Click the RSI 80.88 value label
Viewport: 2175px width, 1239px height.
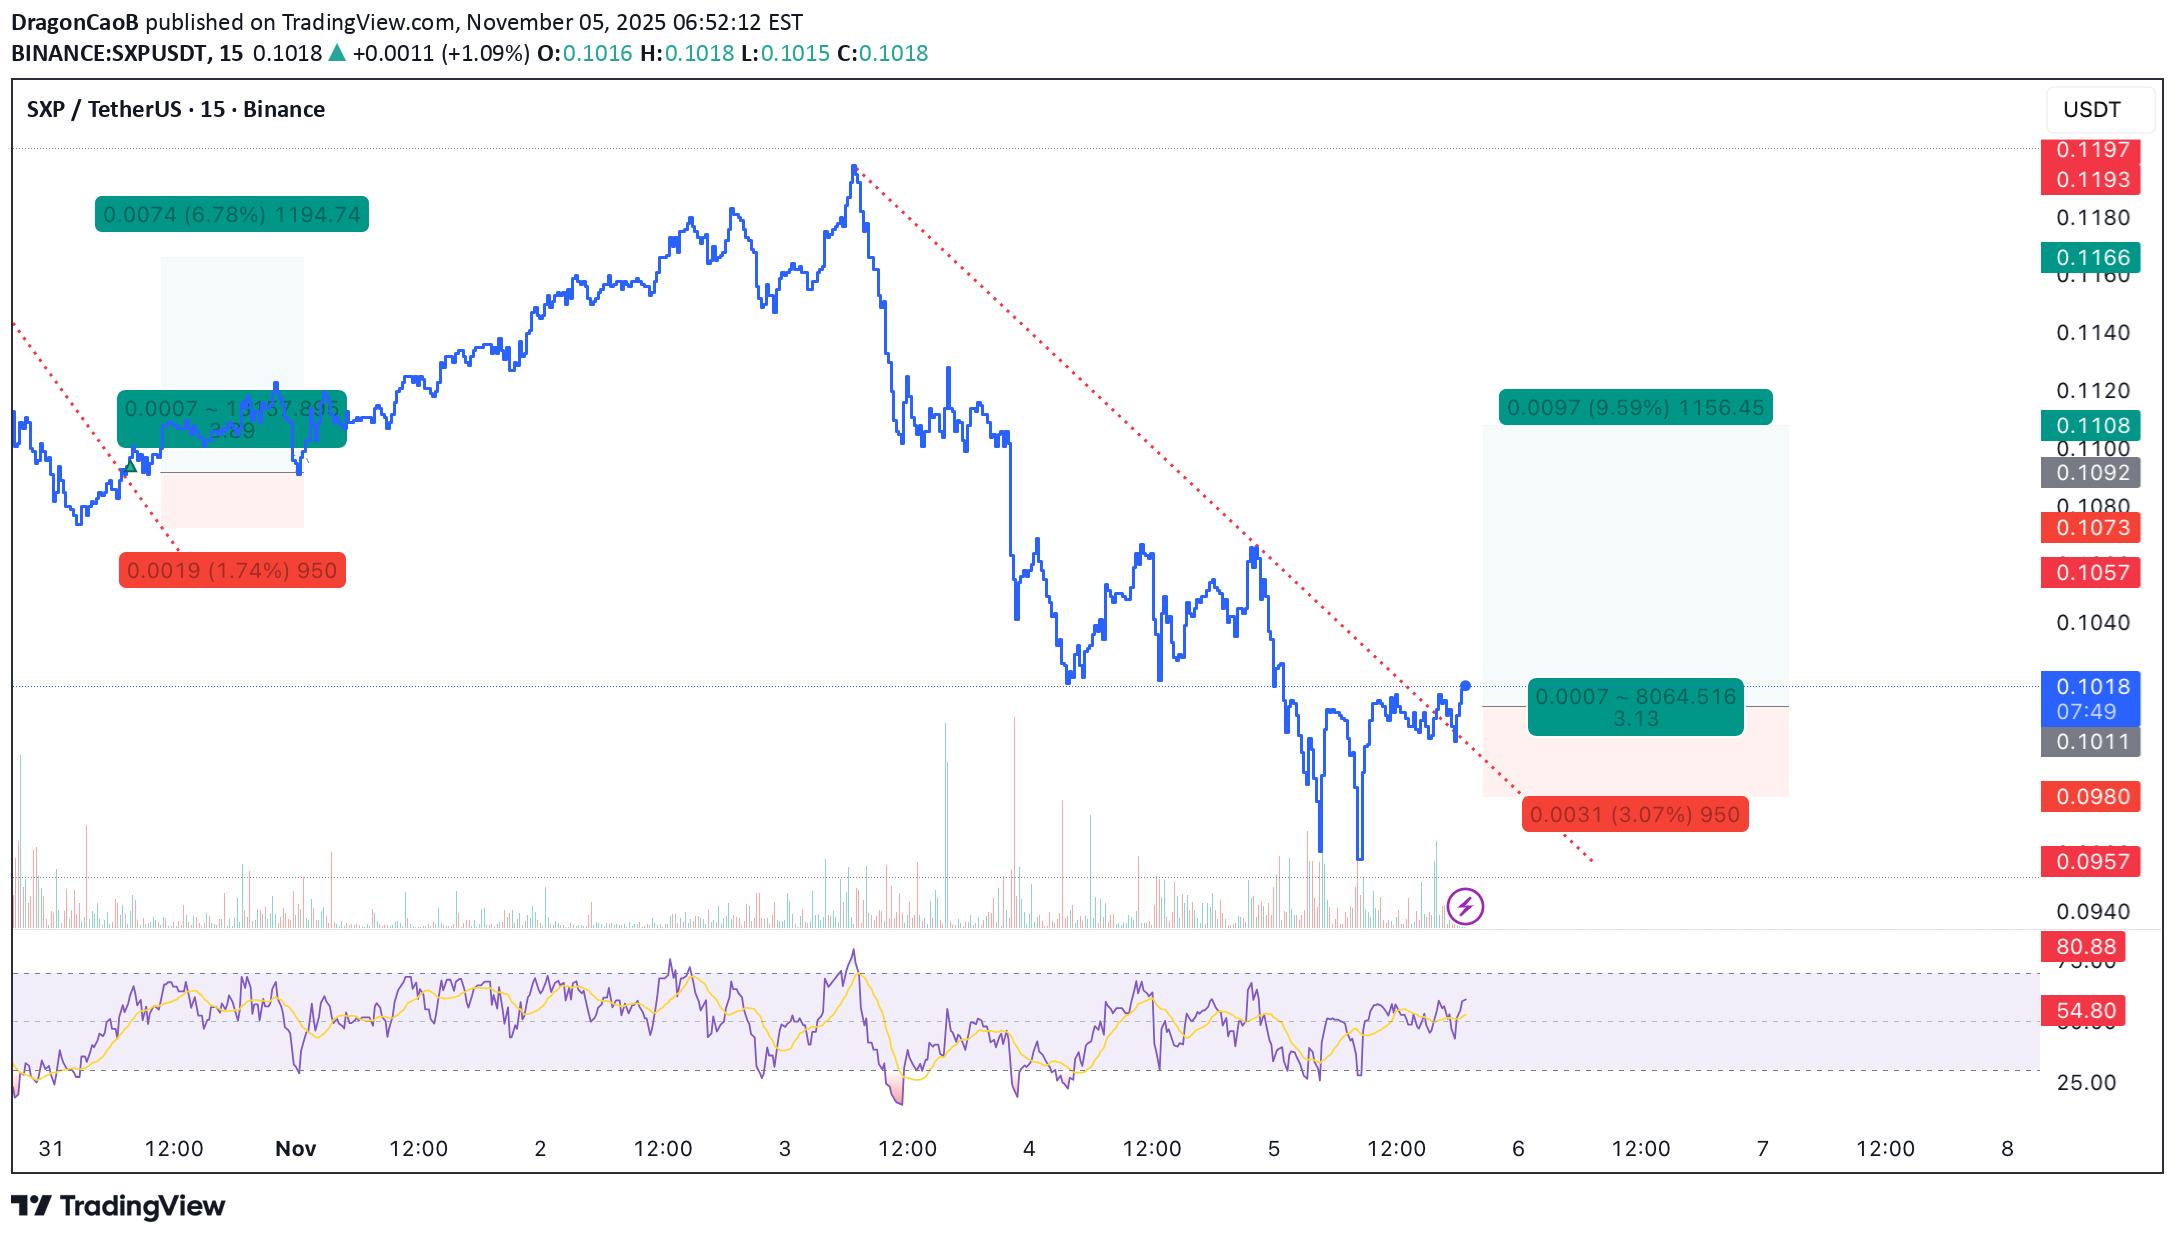coord(2085,946)
